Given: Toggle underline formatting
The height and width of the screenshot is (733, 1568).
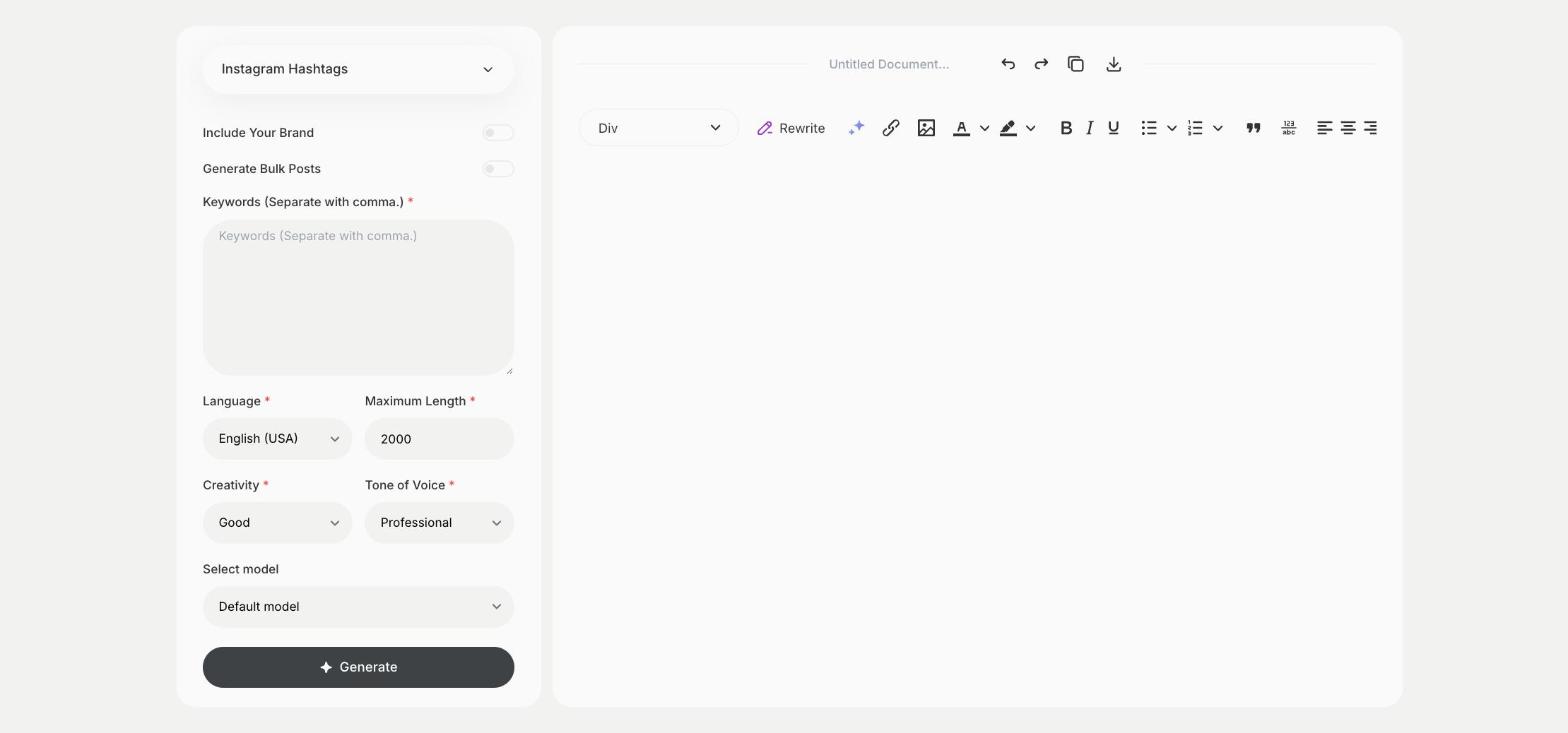Looking at the screenshot, I should (1114, 128).
